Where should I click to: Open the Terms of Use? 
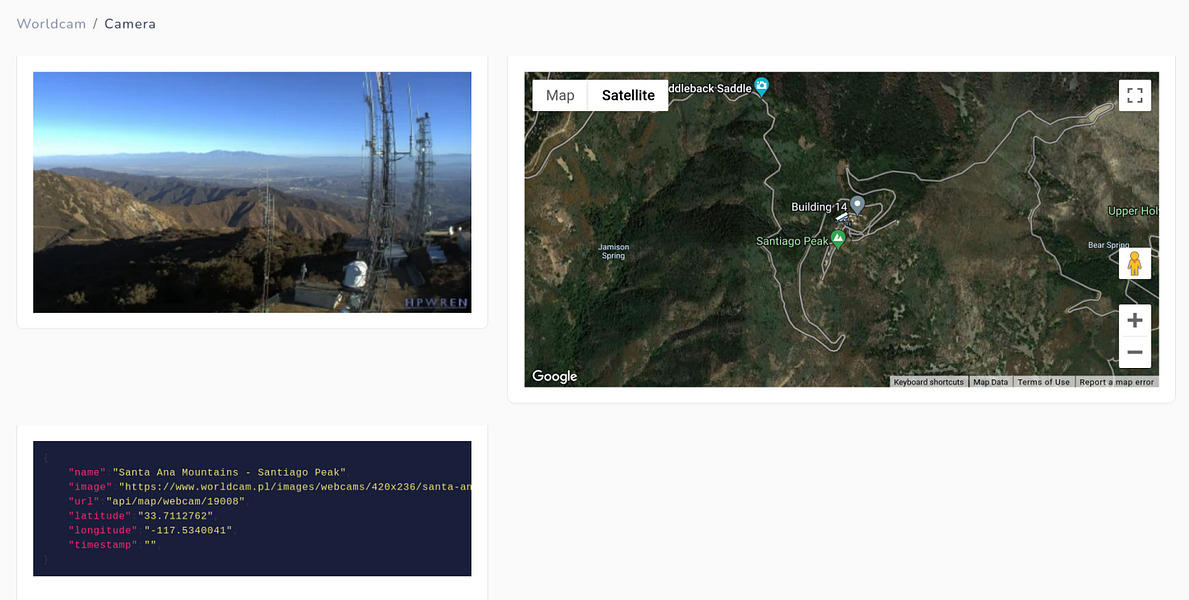tap(1044, 382)
